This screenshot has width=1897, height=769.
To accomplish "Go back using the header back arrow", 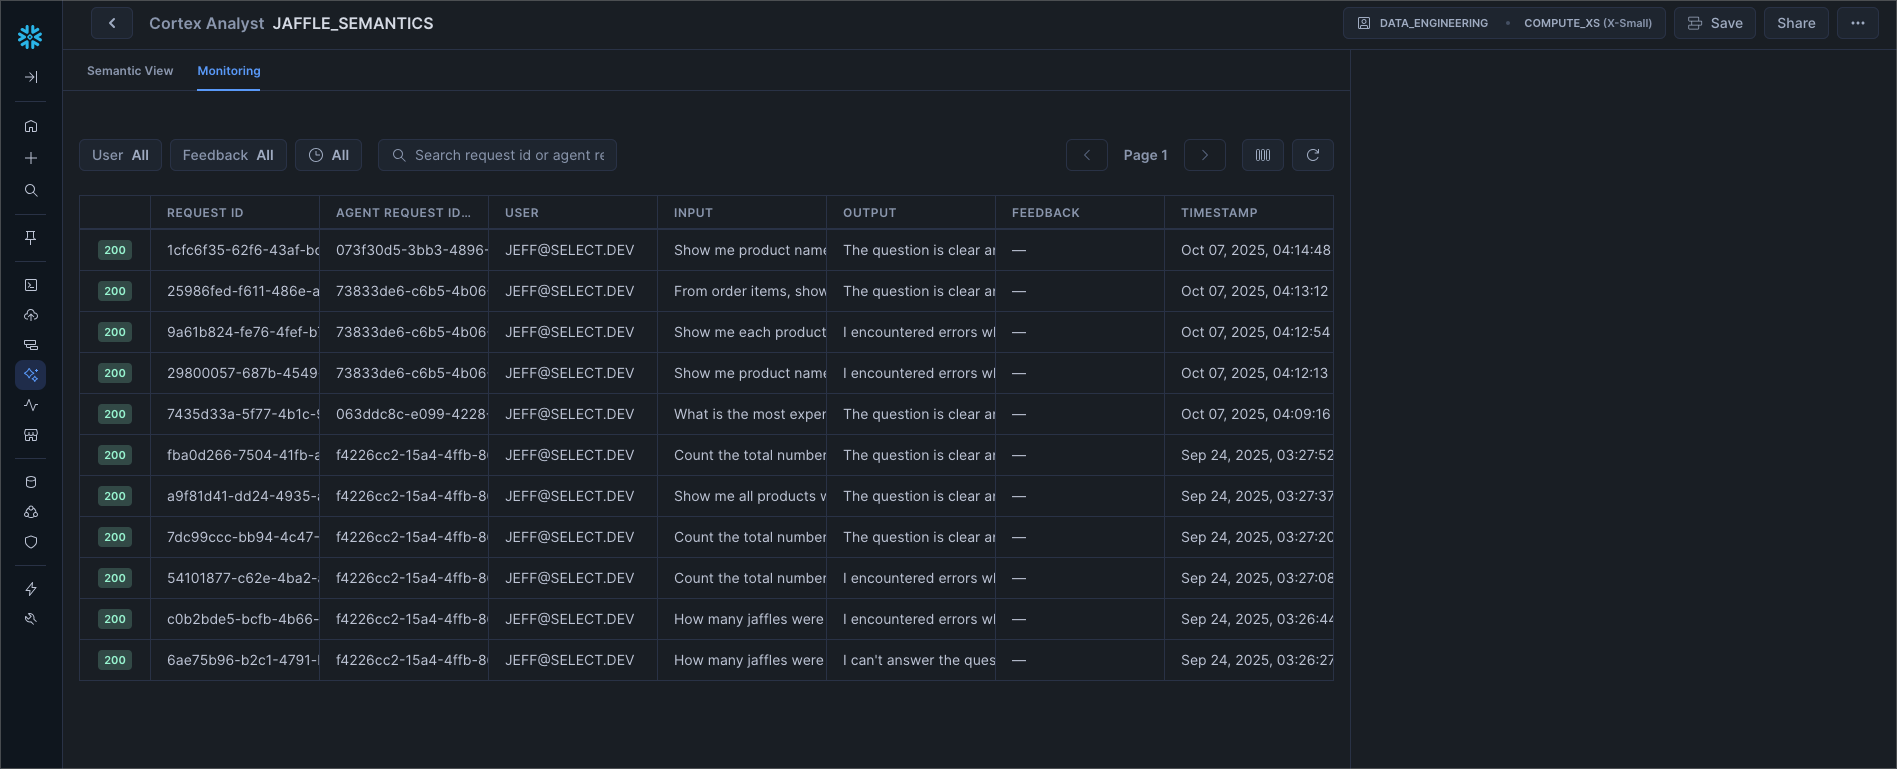I will (x=112, y=23).
